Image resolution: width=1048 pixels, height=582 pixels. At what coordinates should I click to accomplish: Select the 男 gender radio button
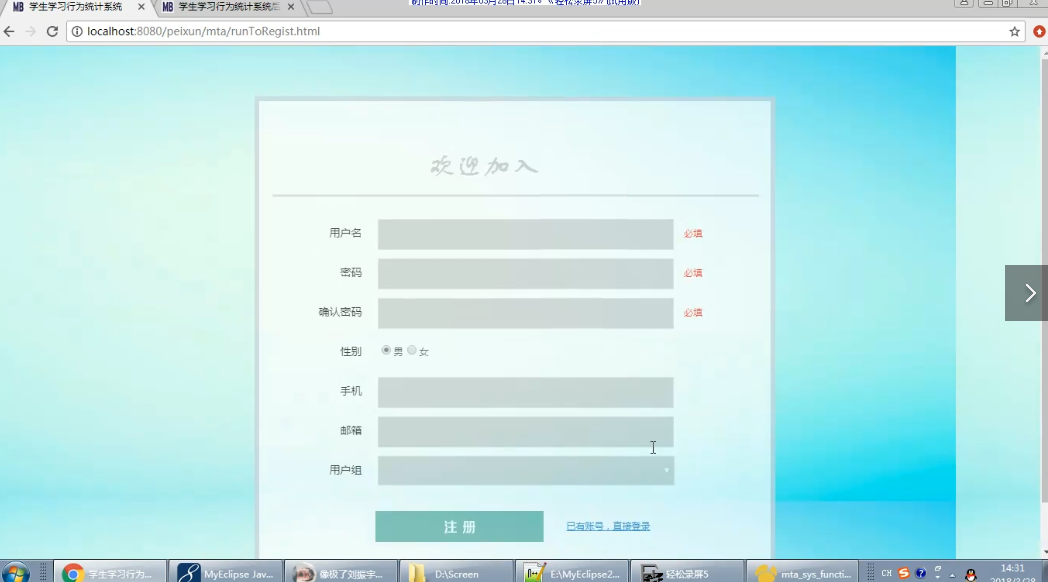click(386, 350)
